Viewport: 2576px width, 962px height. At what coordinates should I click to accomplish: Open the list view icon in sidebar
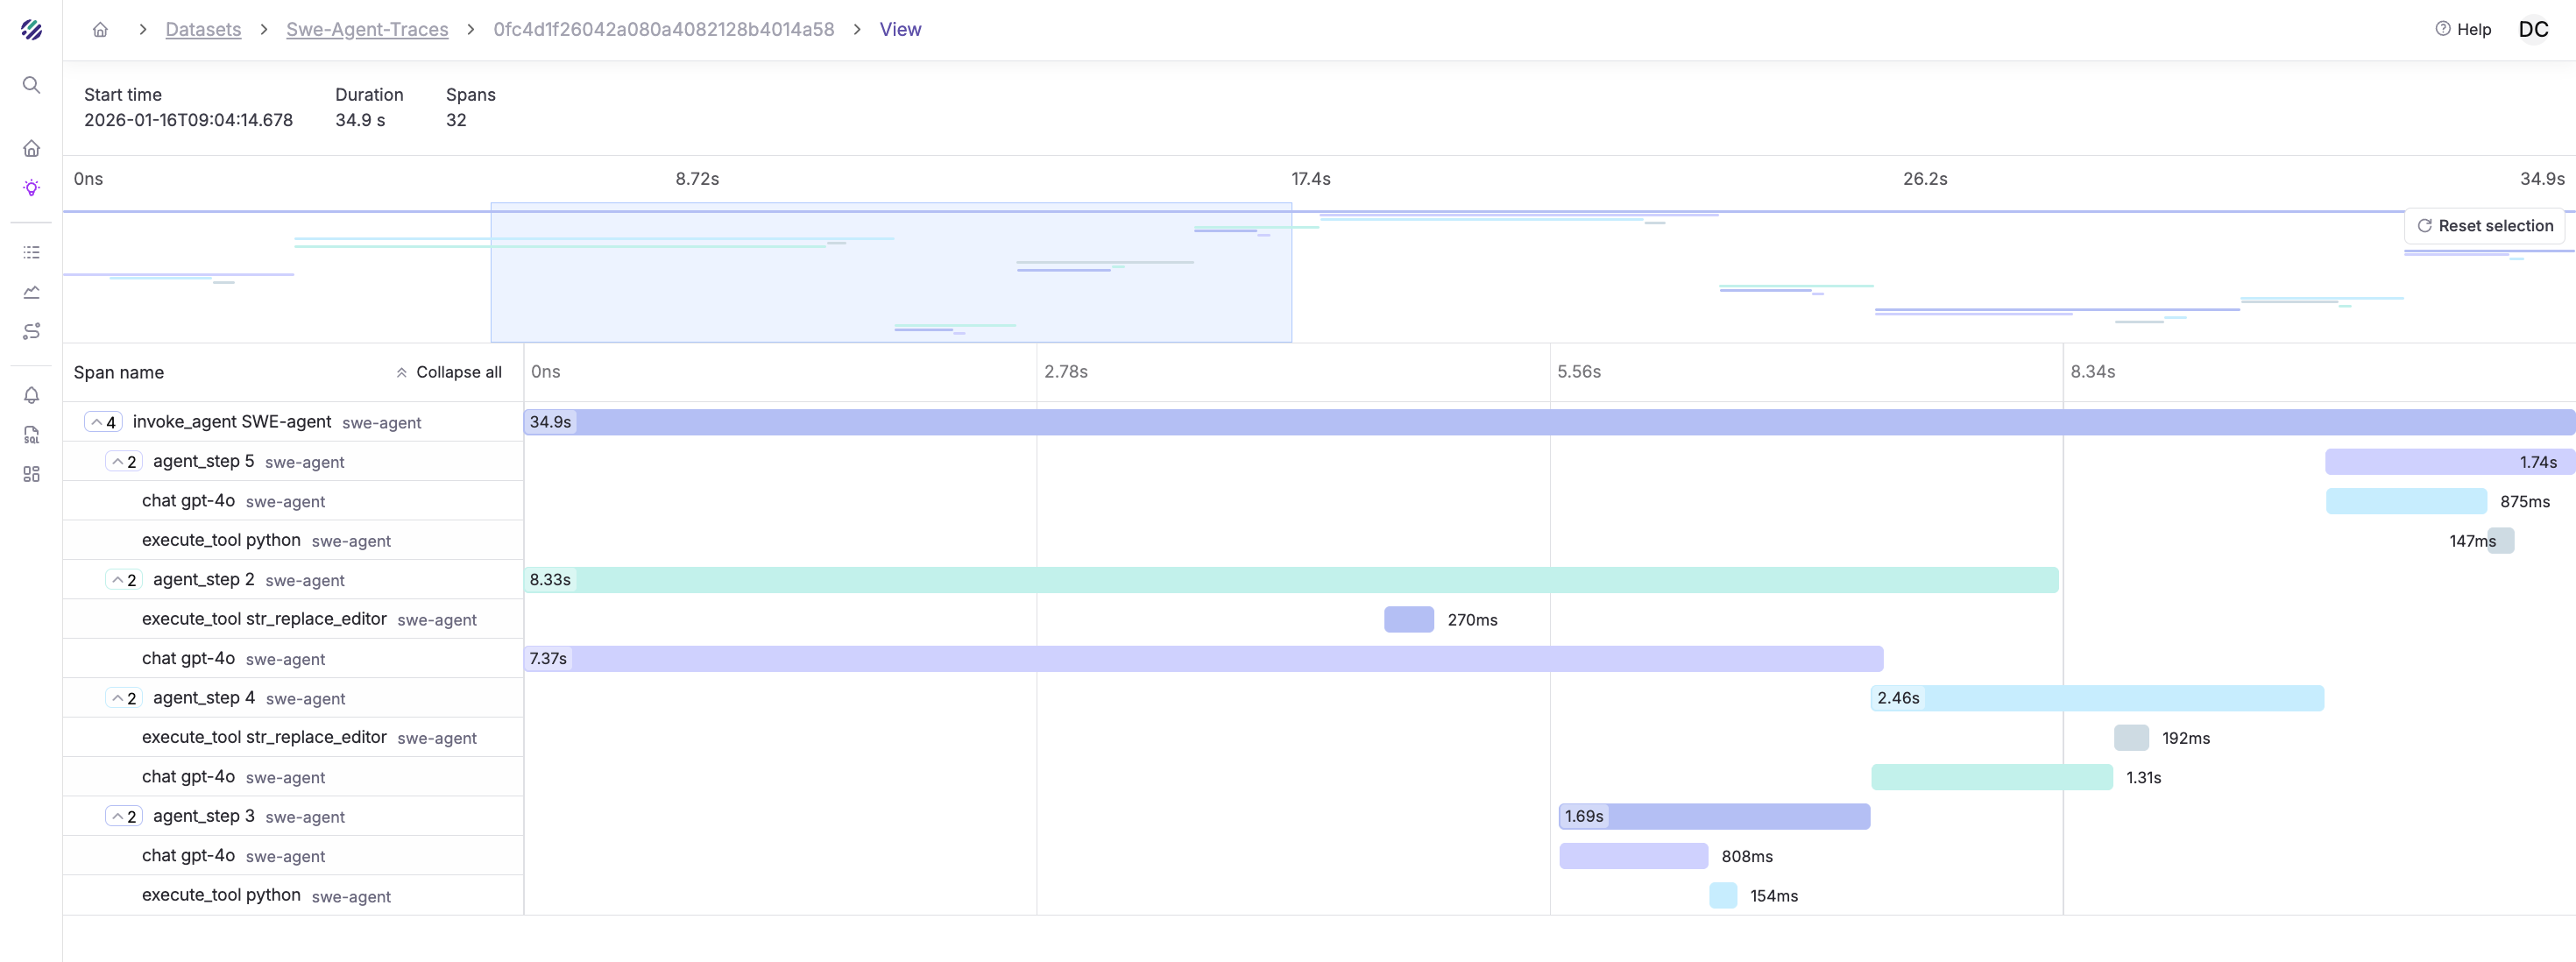(31, 253)
